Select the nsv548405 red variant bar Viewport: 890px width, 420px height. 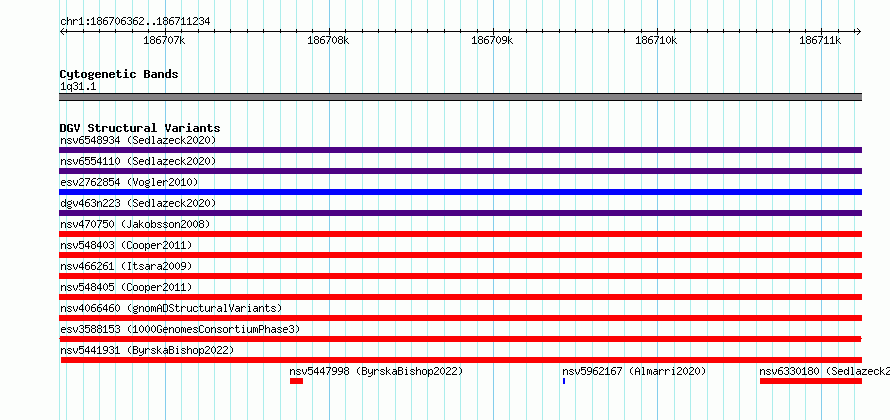click(x=460, y=297)
